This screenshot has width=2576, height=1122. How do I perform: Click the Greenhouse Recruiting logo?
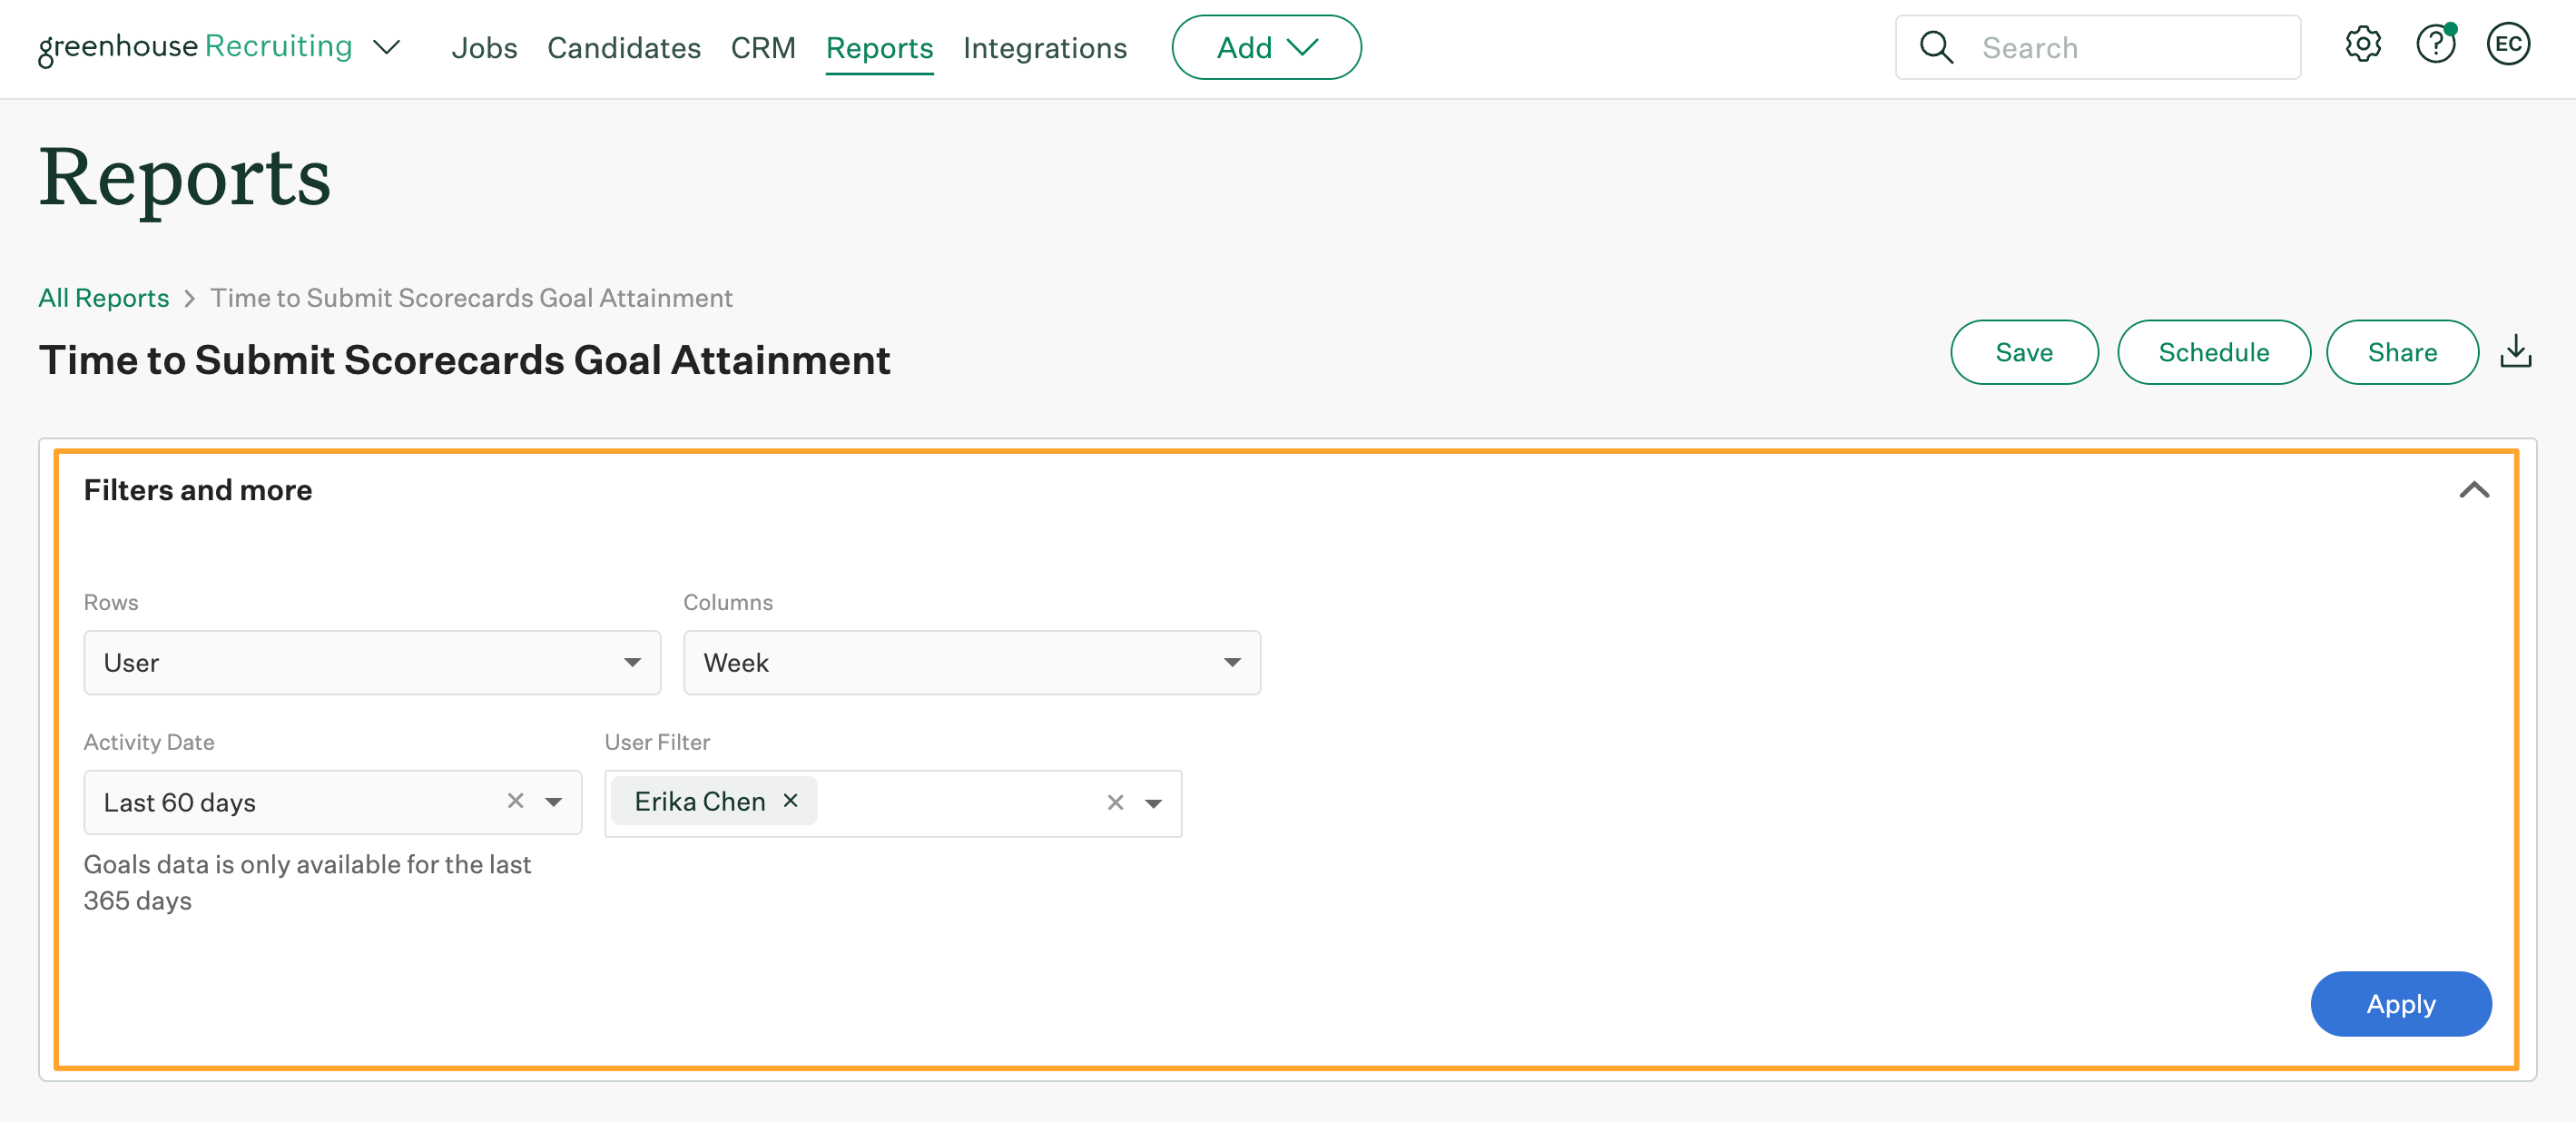click(195, 44)
